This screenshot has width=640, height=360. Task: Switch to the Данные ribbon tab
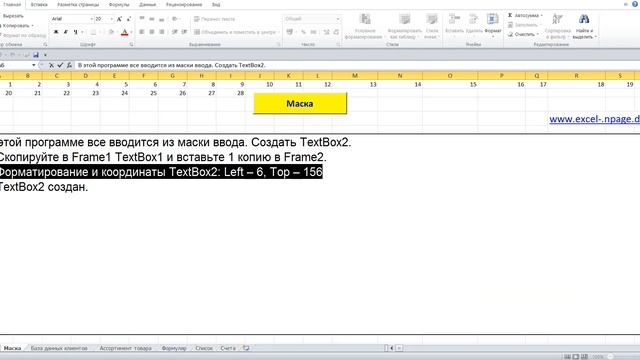coord(147,4)
